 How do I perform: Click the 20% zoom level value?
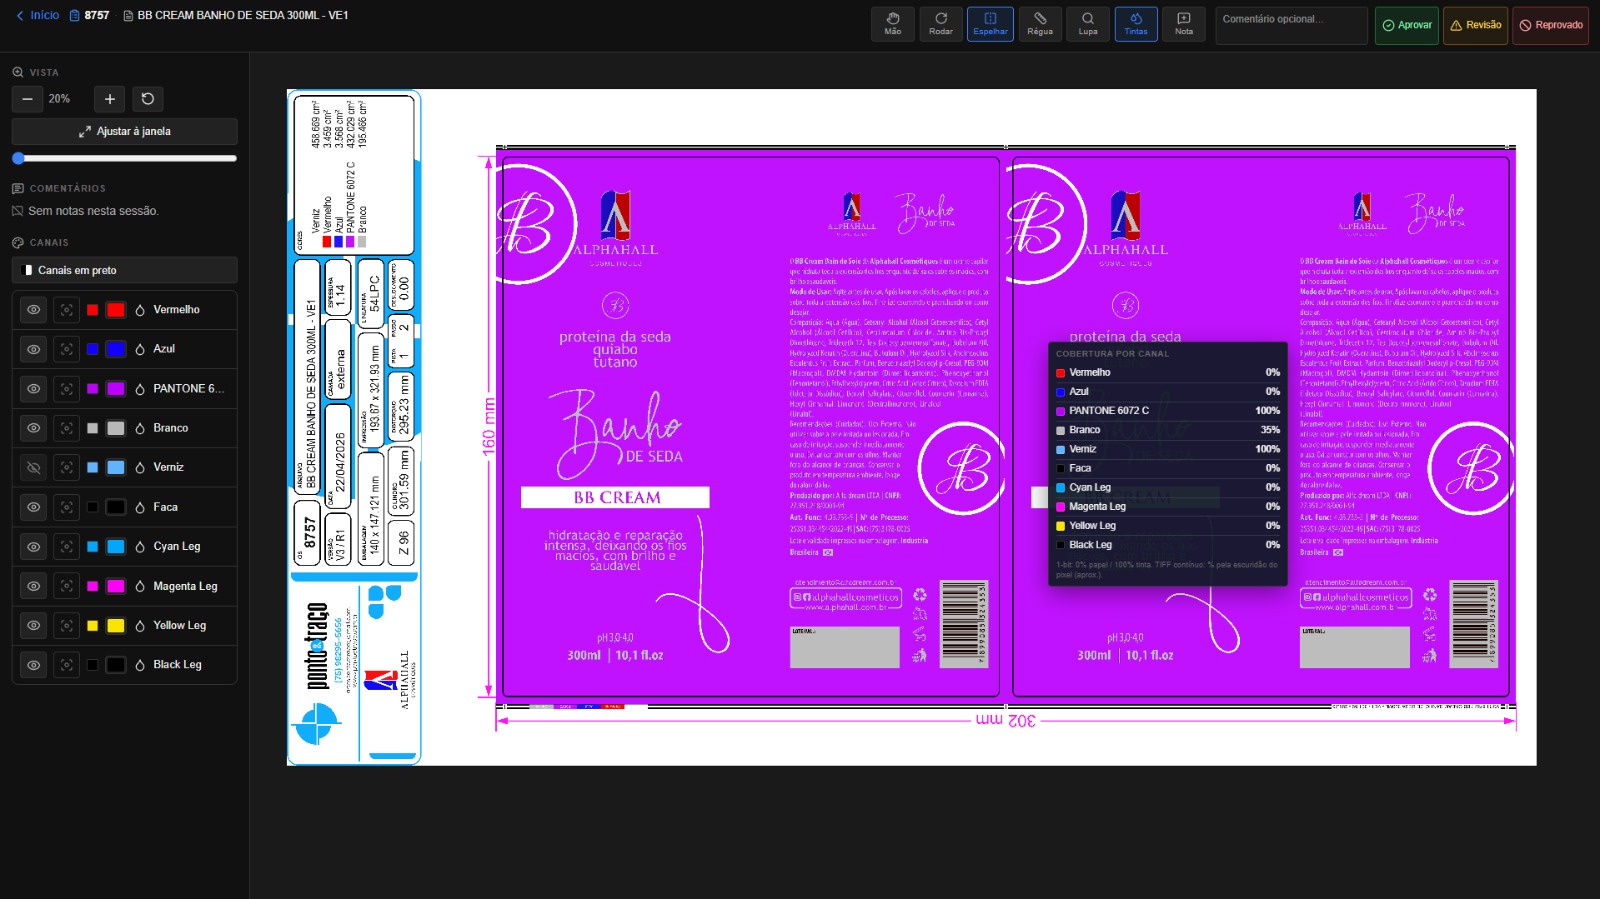click(59, 99)
